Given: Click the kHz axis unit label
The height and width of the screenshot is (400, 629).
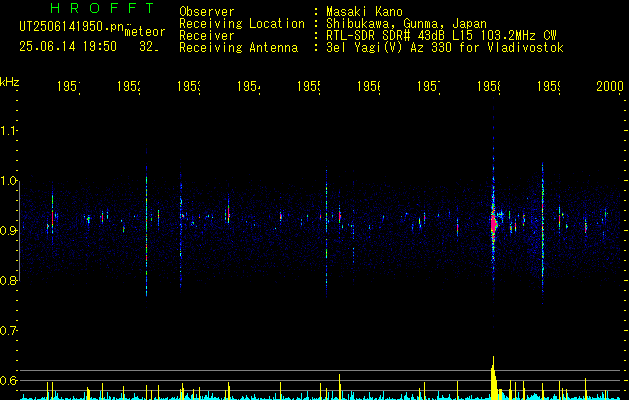Looking at the screenshot, I should pyautogui.click(x=10, y=82).
